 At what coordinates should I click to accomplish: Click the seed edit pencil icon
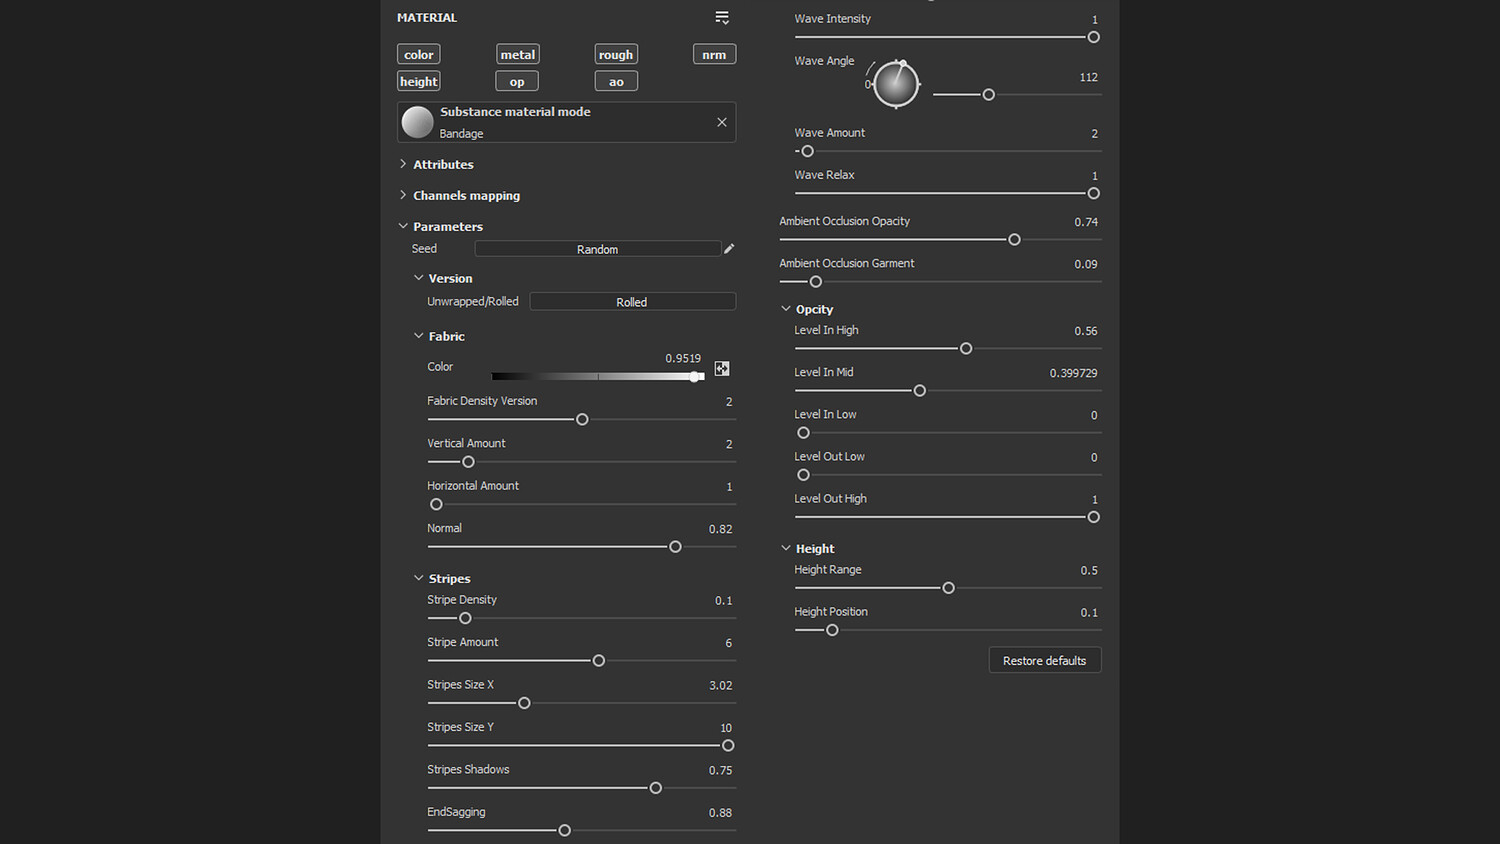coord(729,249)
